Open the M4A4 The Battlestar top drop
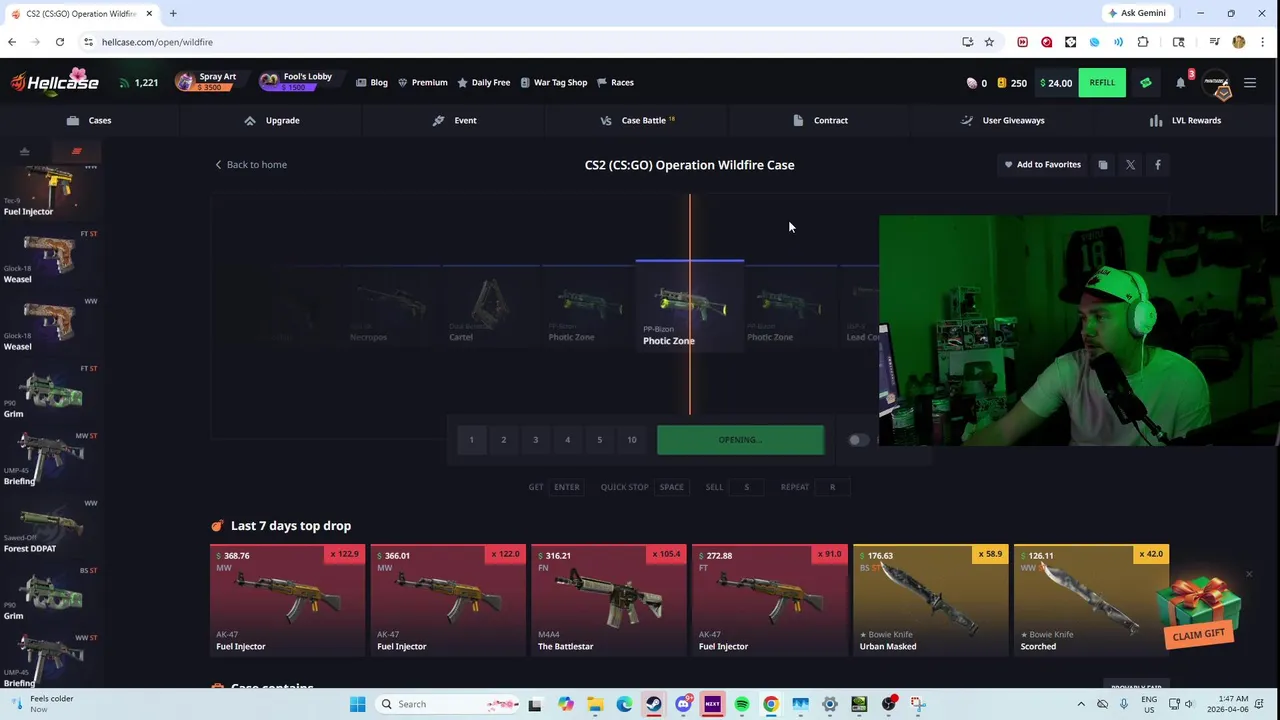This screenshot has height=720, width=1280. pyautogui.click(x=608, y=600)
